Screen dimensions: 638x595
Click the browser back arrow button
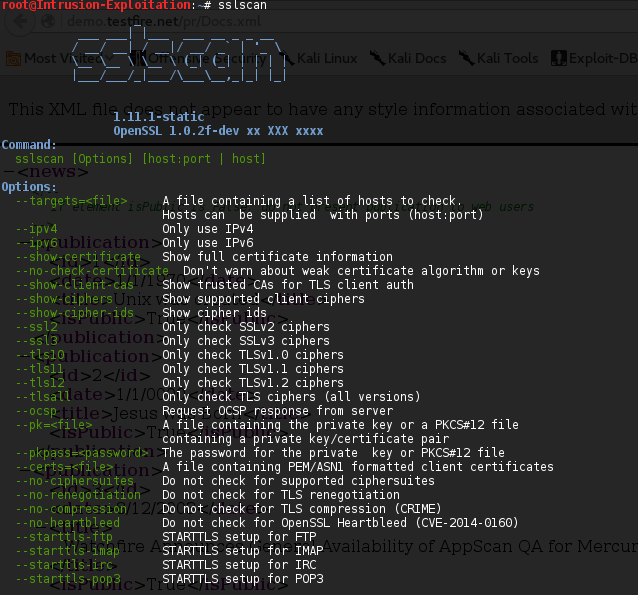(x=20, y=21)
